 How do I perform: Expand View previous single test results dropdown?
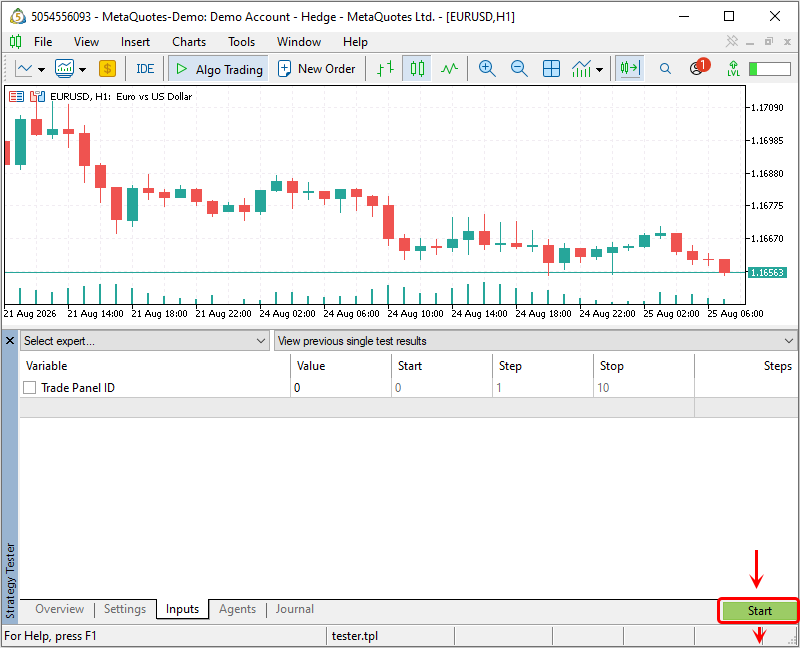[789, 341]
